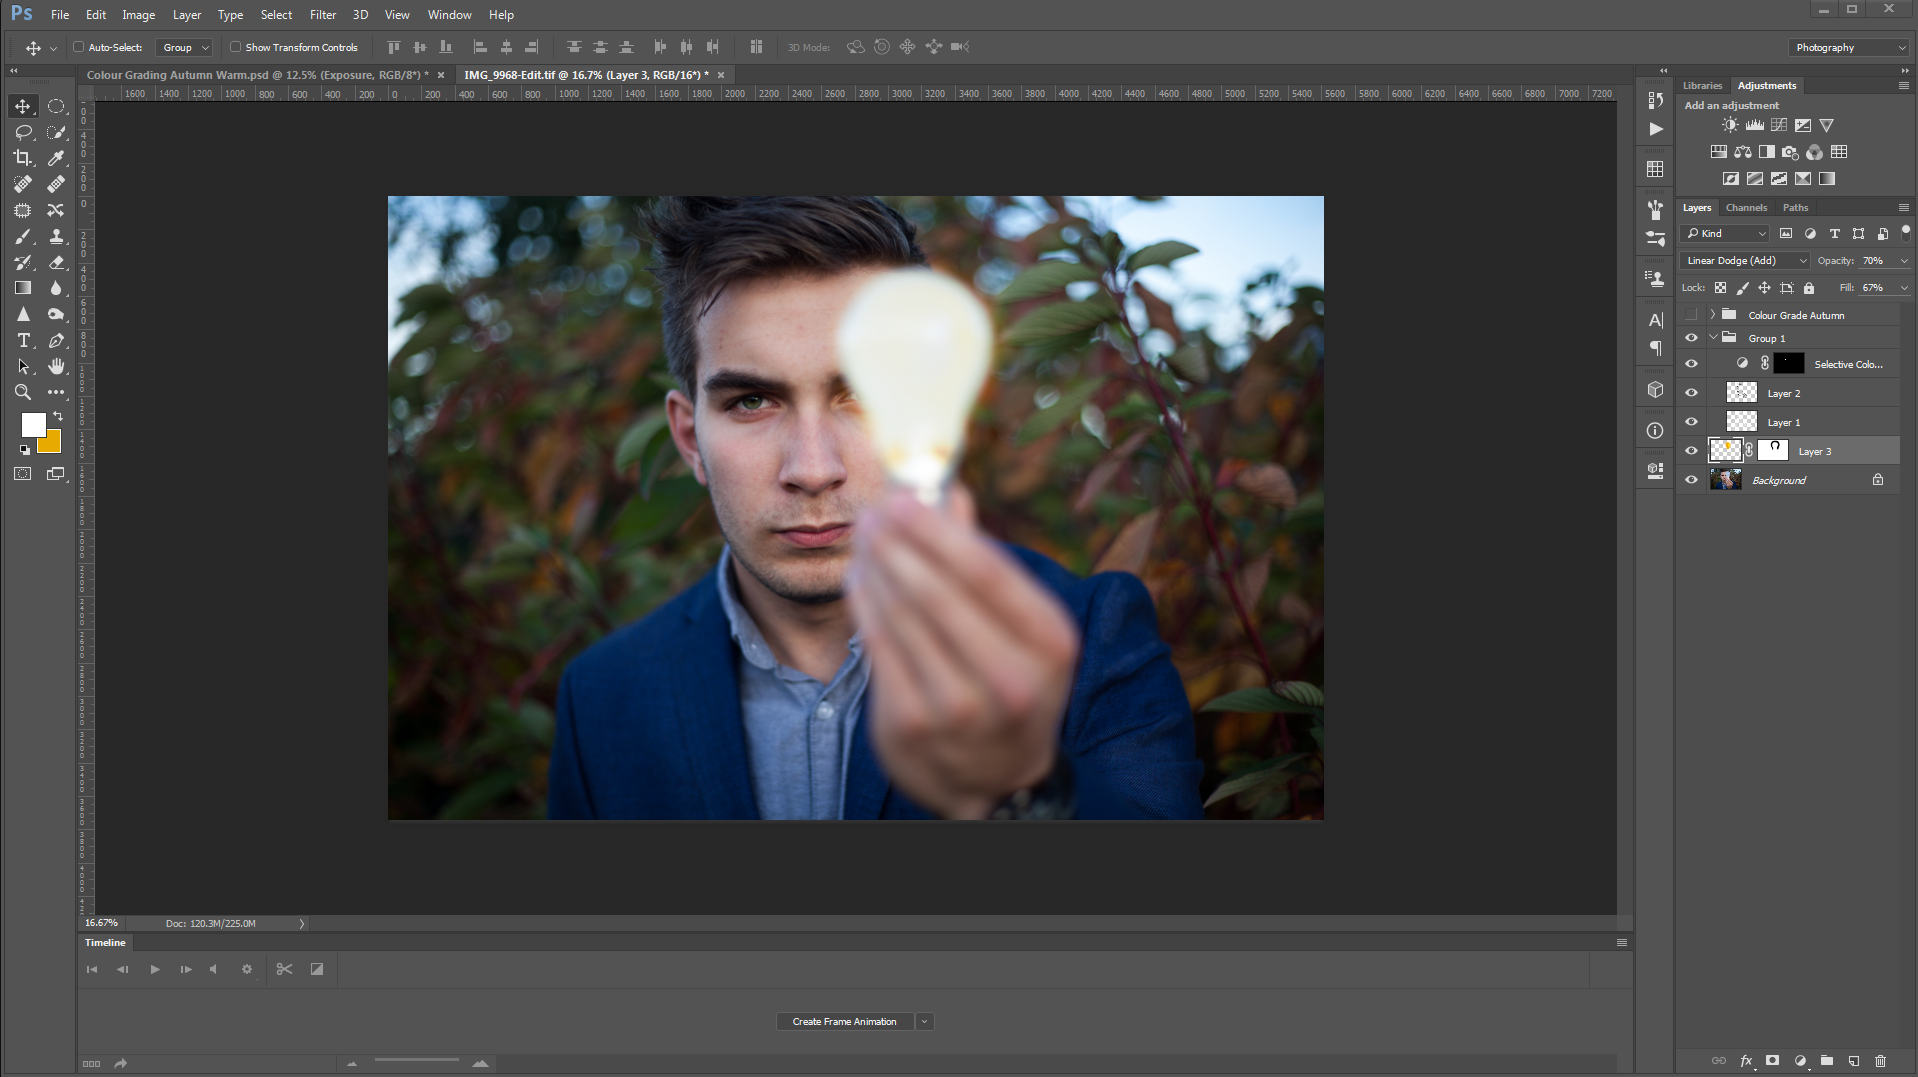Open the layer filter Kind dropdown
Viewport: 1918px width, 1077px height.
point(1726,233)
